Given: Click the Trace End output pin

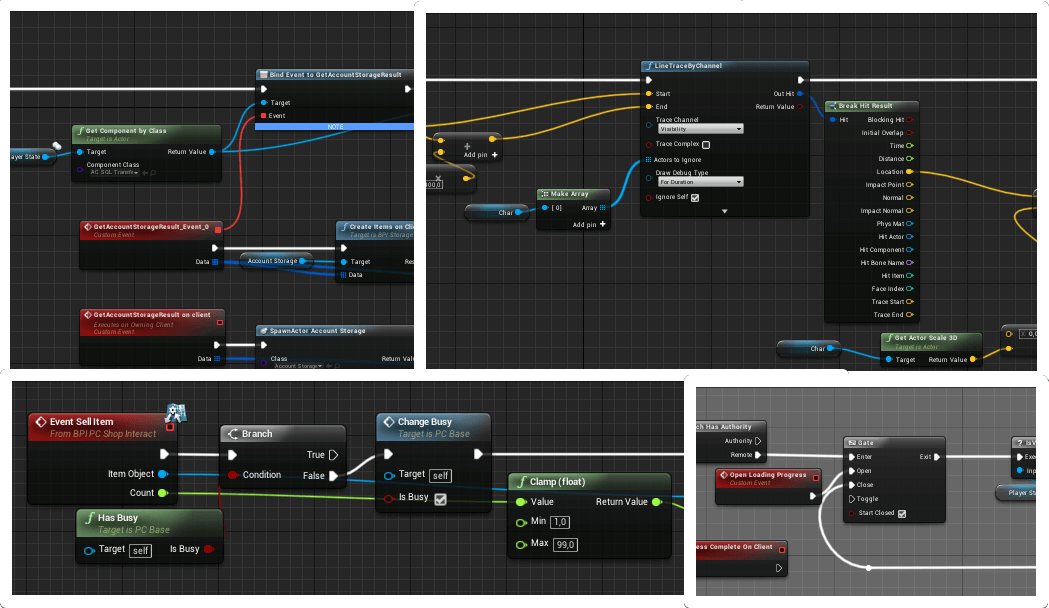Looking at the screenshot, I should pyautogui.click(x=909, y=314).
